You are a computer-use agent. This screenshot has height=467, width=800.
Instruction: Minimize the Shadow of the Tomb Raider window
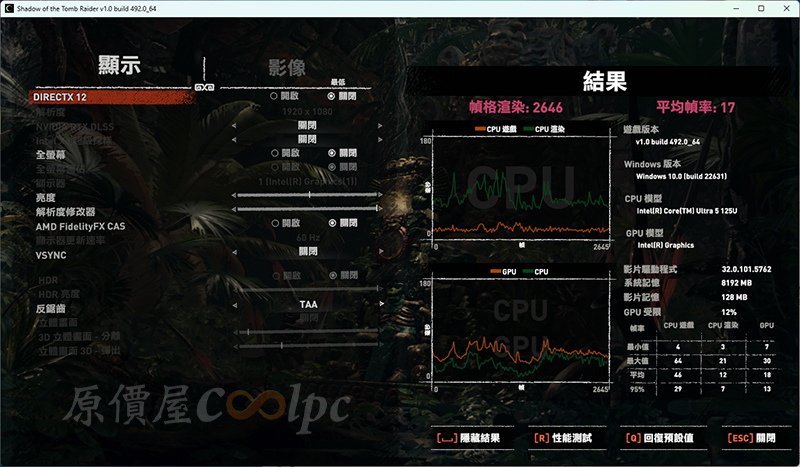pyautogui.click(x=736, y=9)
